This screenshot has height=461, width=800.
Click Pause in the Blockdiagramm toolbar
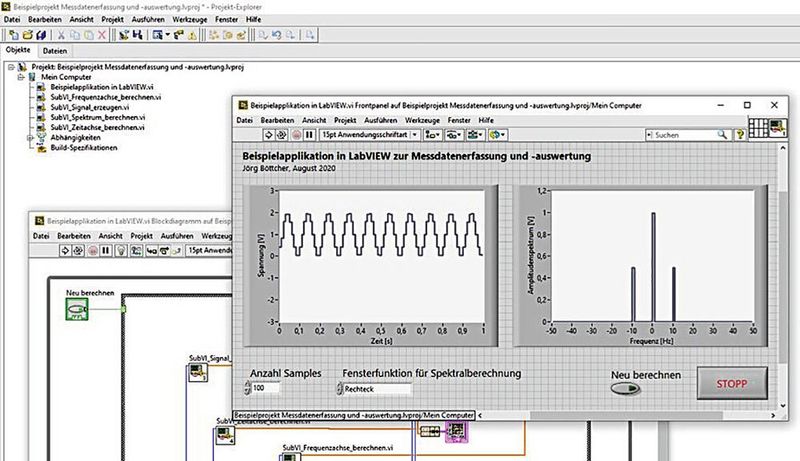click(x=106, y=250)
